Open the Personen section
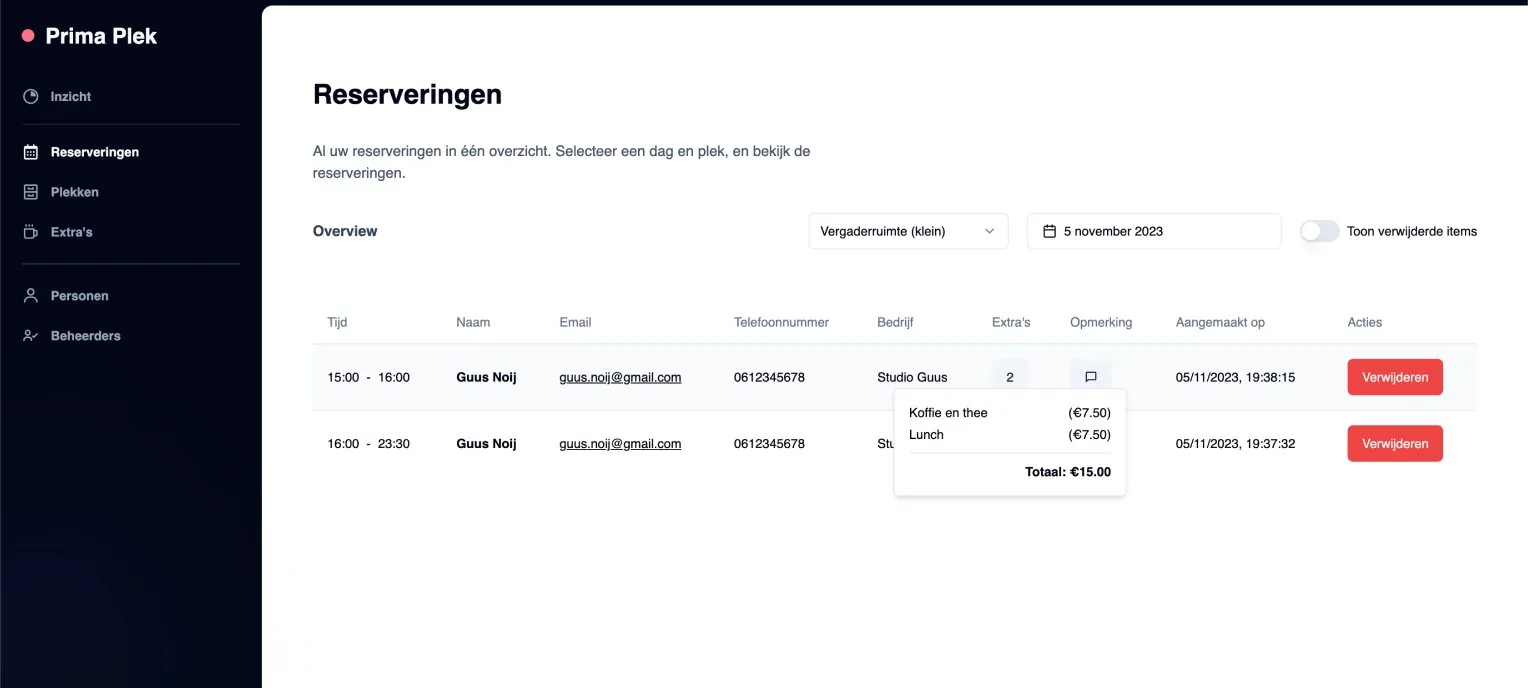 tap(80, 296)
